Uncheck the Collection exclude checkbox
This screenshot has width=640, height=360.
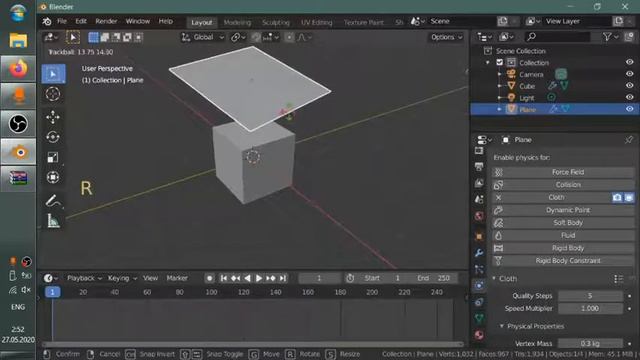(x=500, y=62)
